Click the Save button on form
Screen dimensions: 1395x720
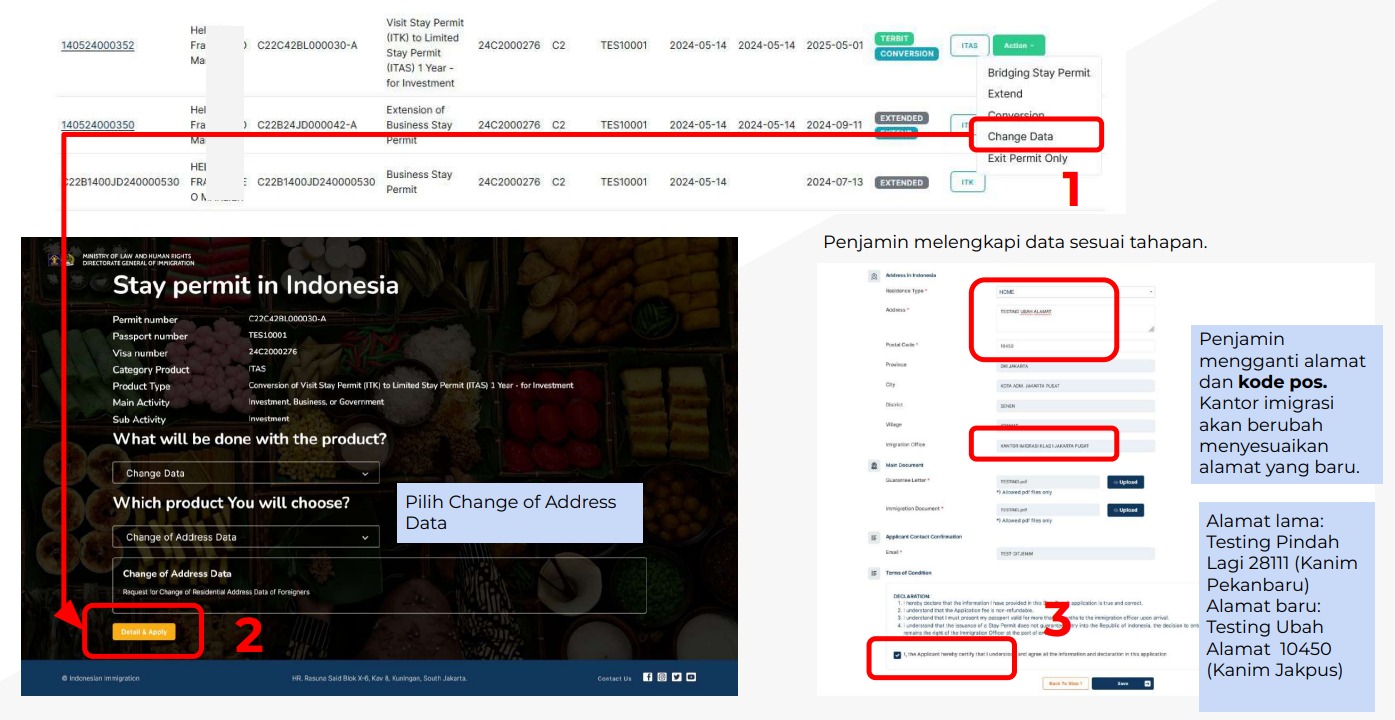pos(1122,684)
